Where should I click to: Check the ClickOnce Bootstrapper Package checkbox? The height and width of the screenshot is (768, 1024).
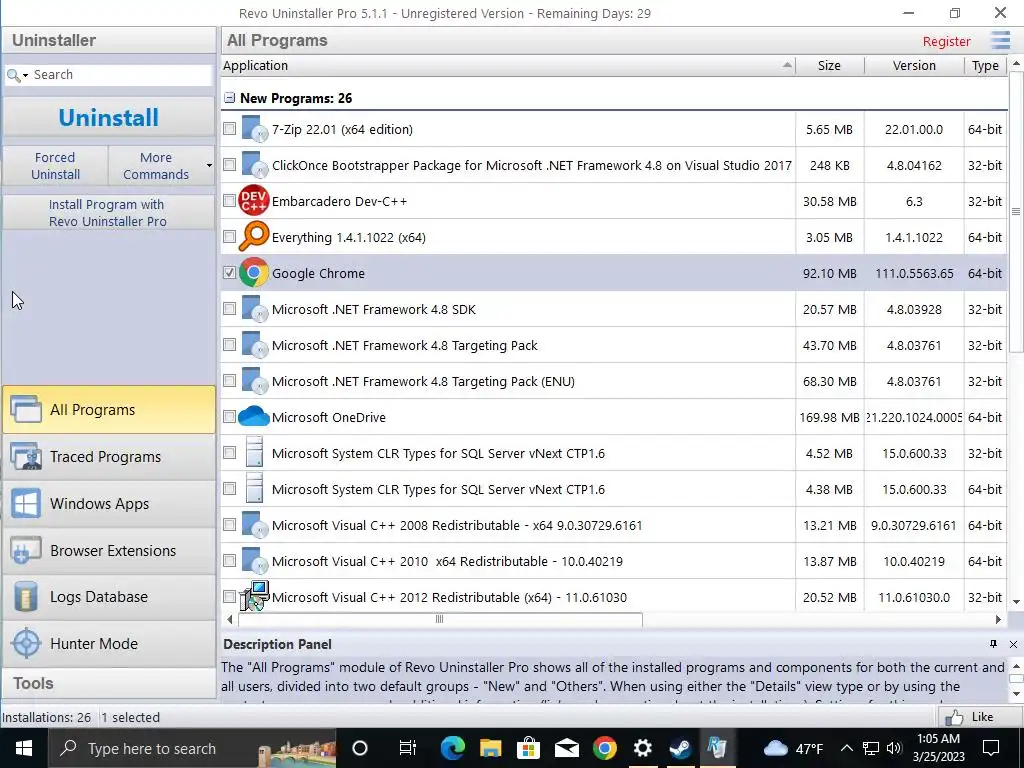click(x=229, y=165)
